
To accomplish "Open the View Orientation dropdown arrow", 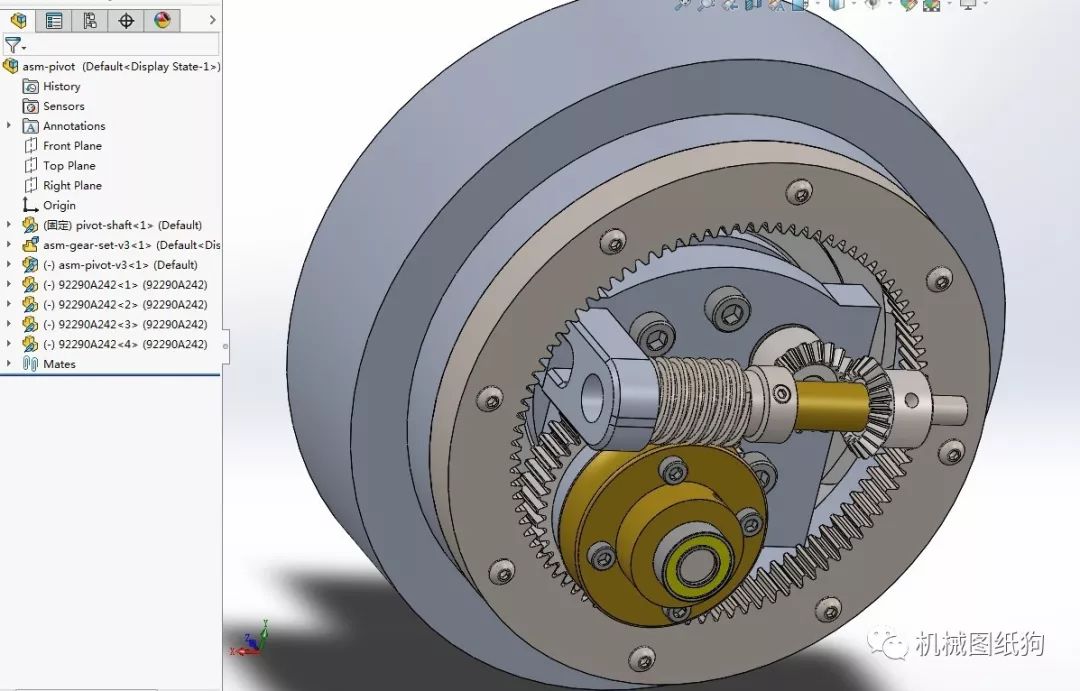I will point(818,3).
